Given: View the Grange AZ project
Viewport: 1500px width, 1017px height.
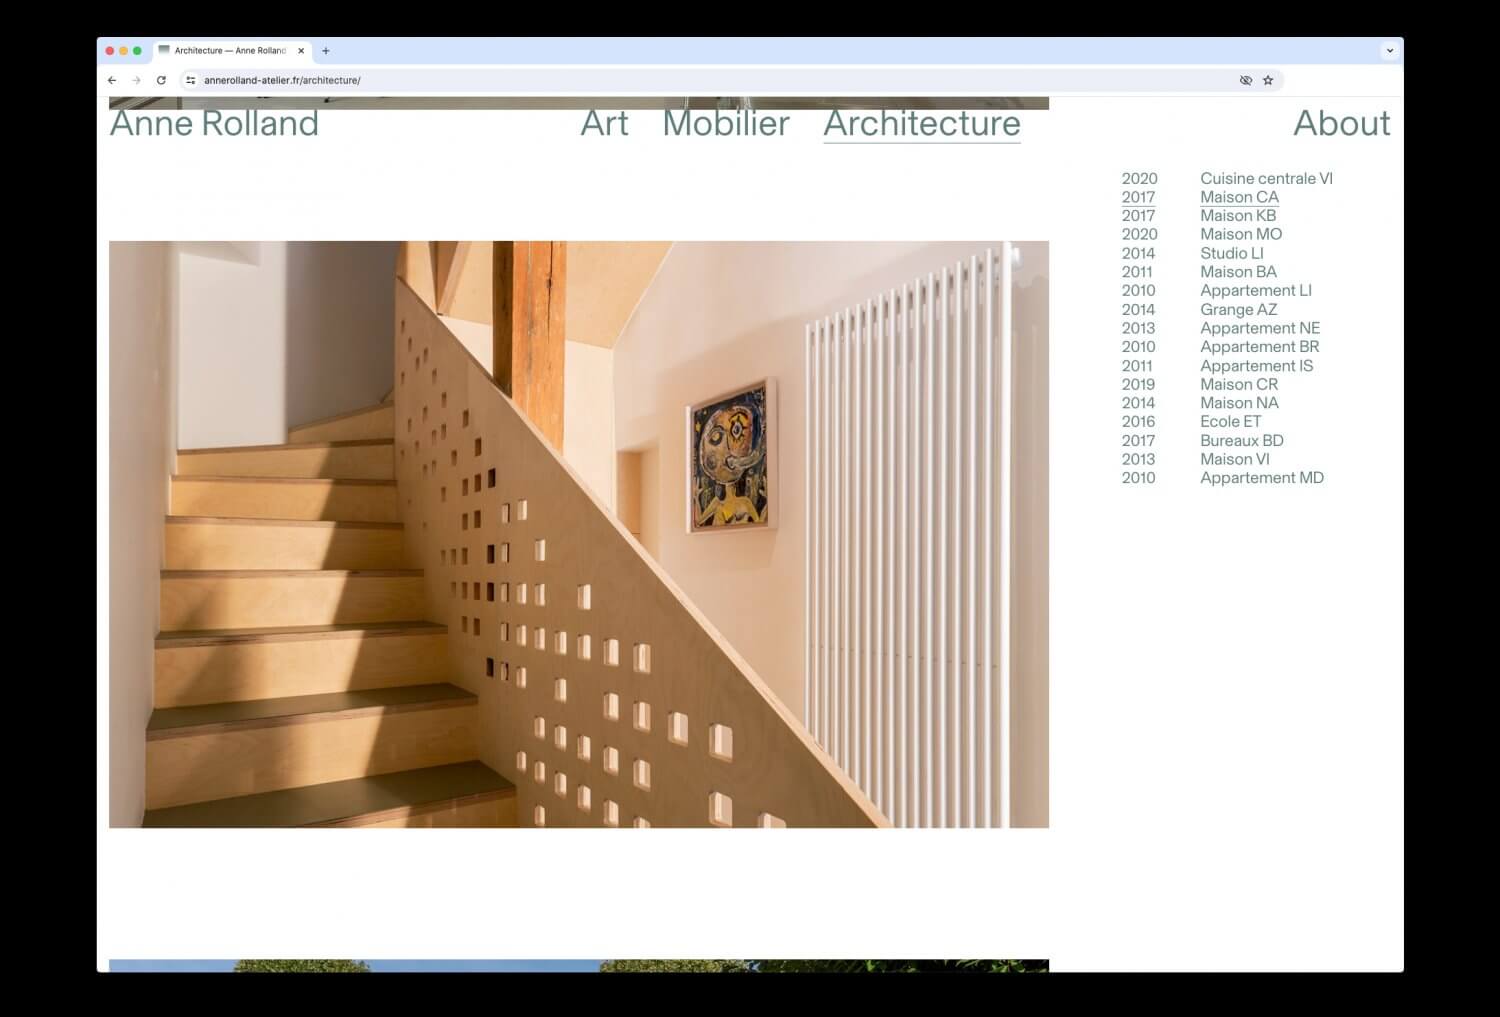Looking at the screenshot, I should [1239, 310].
